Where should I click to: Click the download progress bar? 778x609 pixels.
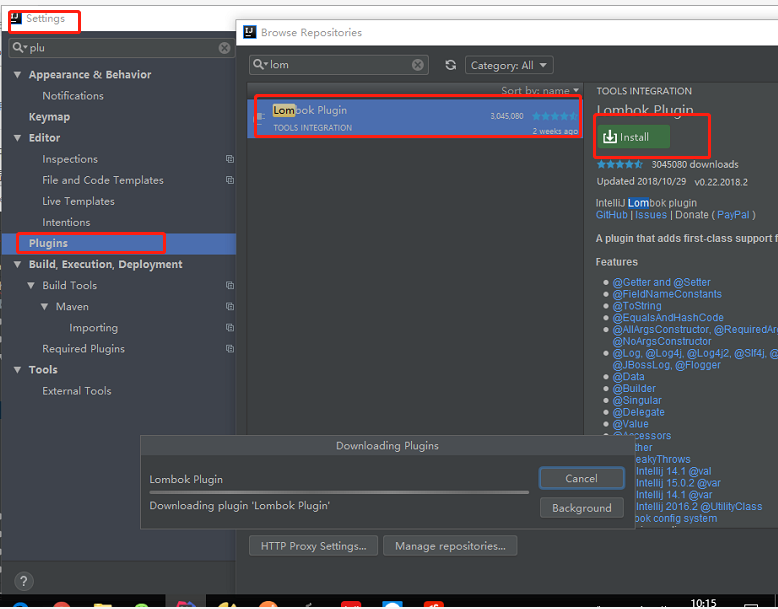pyautogui.click(x=339, y=492)
